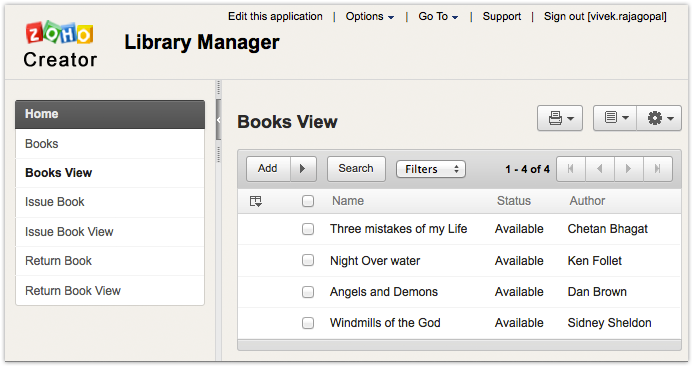The image size is (693, 367).
Task: Check the Angels and Demons row
Action: tap(308, 292)
